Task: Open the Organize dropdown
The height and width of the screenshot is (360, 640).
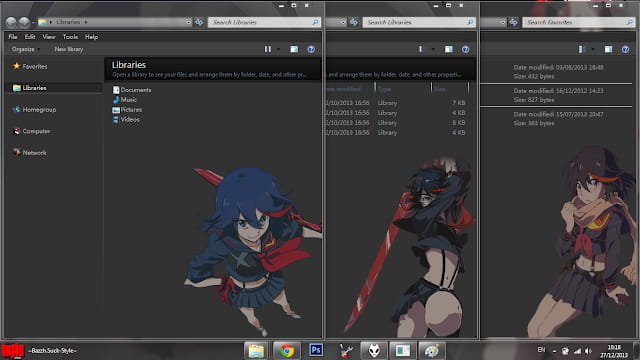Action: click(x=26, y=49)
